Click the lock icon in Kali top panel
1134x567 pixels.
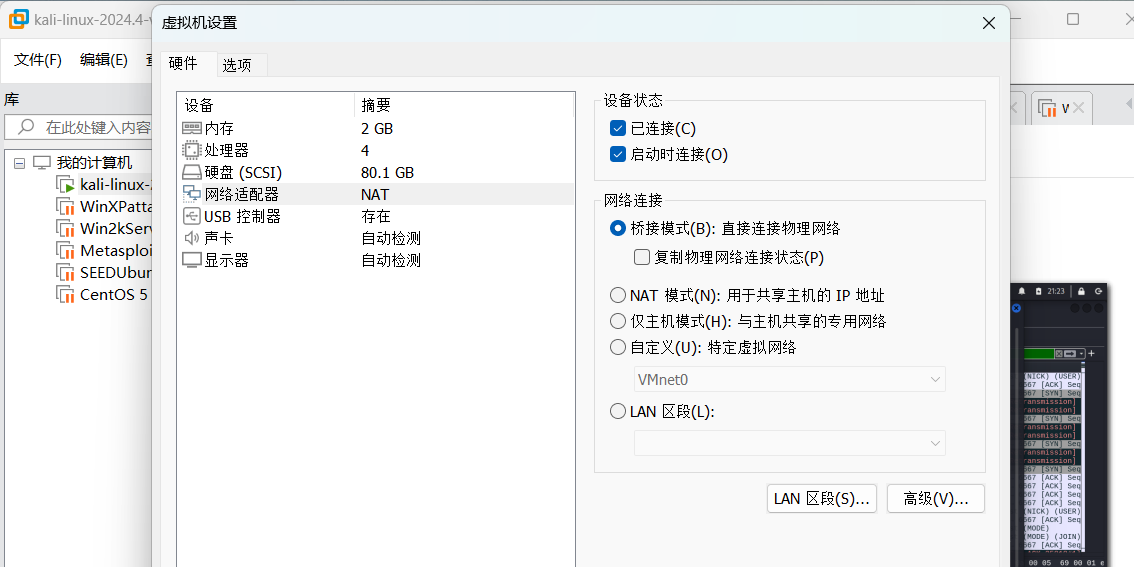tap(1081, 291)
